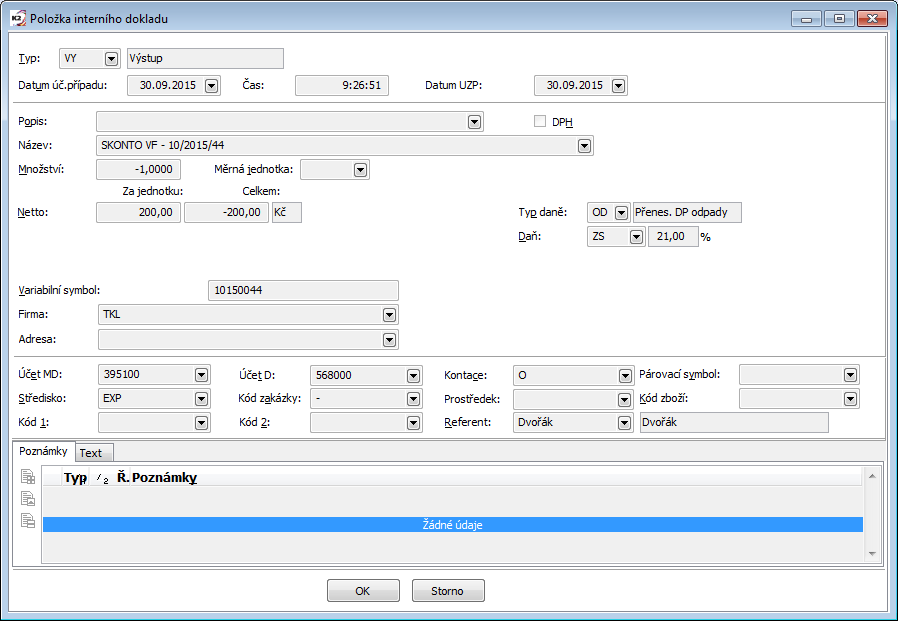Expand the Název dropdown arrow

point(584,146)
